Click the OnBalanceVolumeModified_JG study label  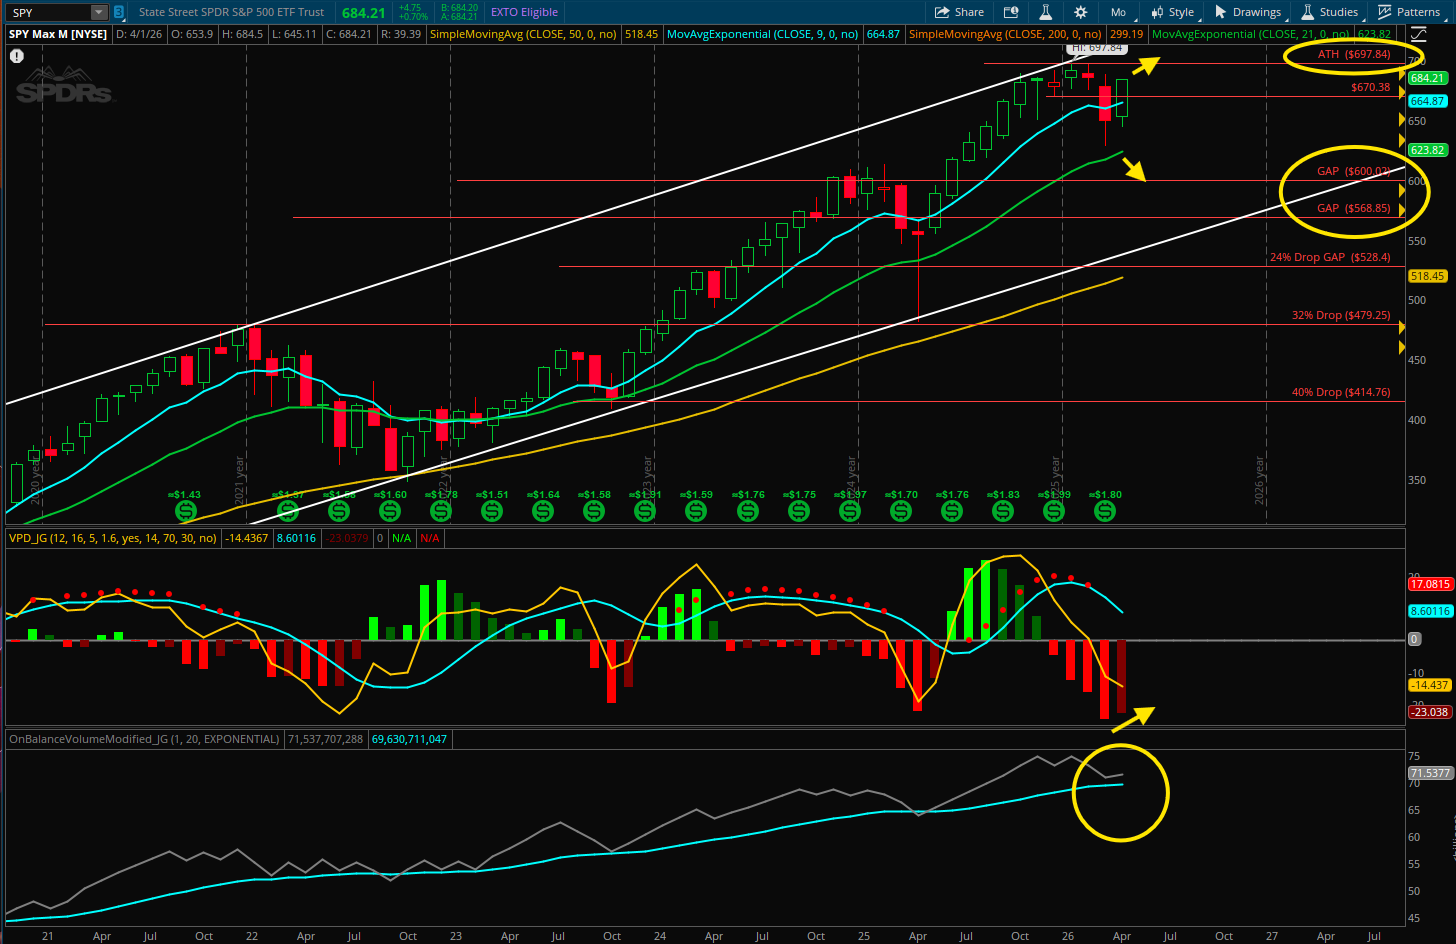coord(144,739)
